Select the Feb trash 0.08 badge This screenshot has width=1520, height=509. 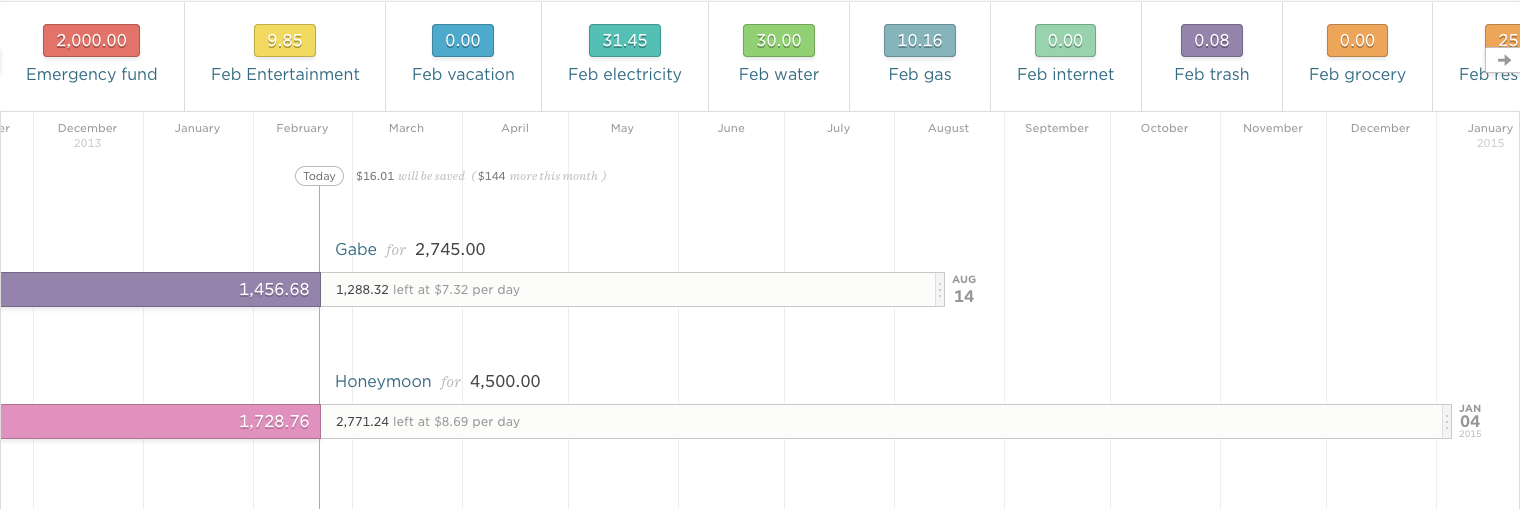click(x=1212, y=41)
